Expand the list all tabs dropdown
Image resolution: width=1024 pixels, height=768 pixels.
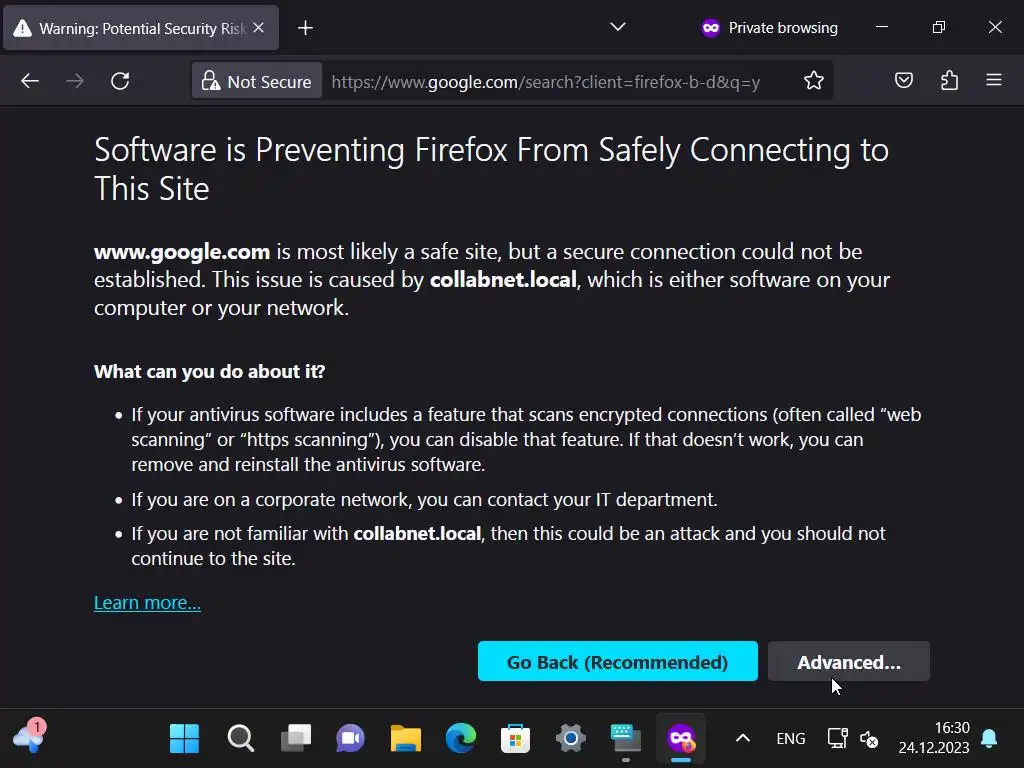tap(618, 28)
